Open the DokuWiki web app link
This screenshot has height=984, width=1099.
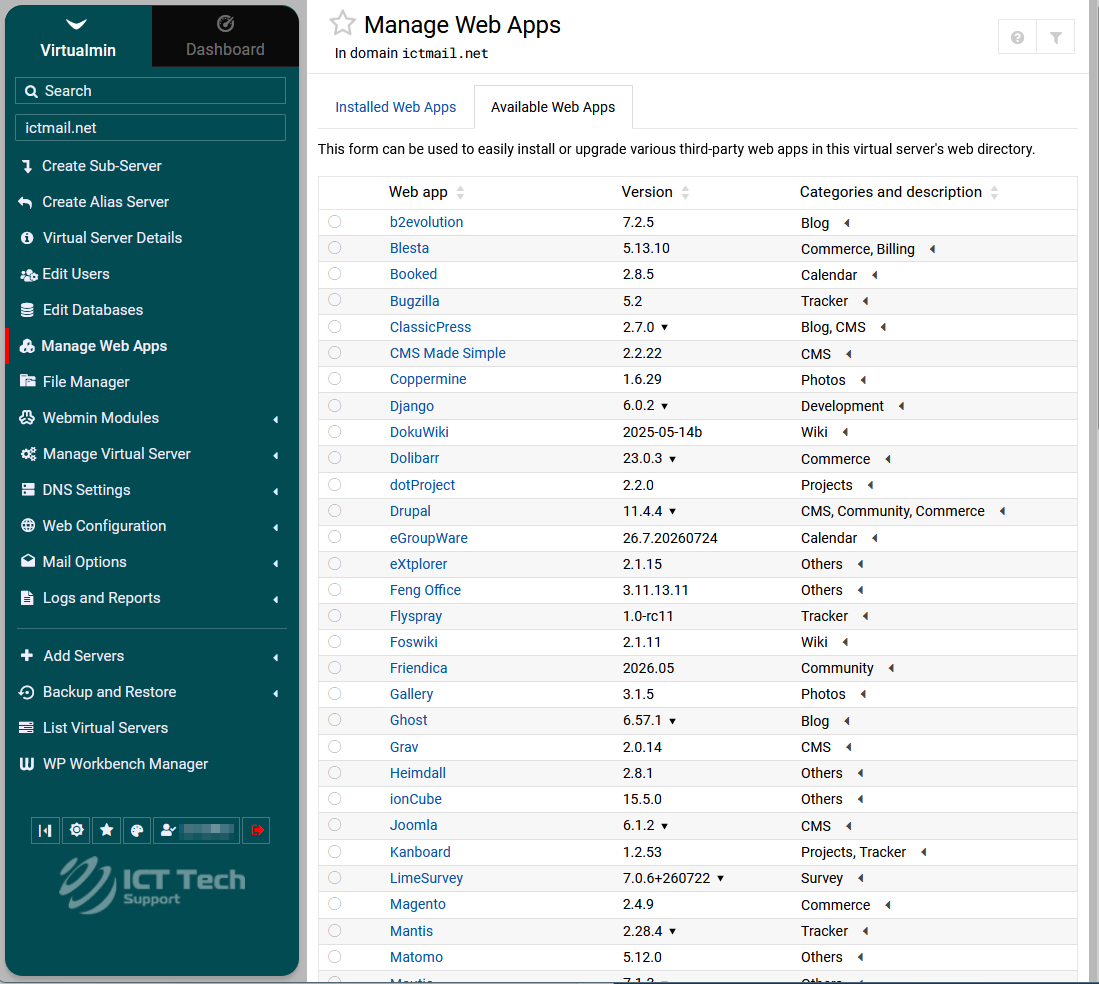click(x=419, y=432)
